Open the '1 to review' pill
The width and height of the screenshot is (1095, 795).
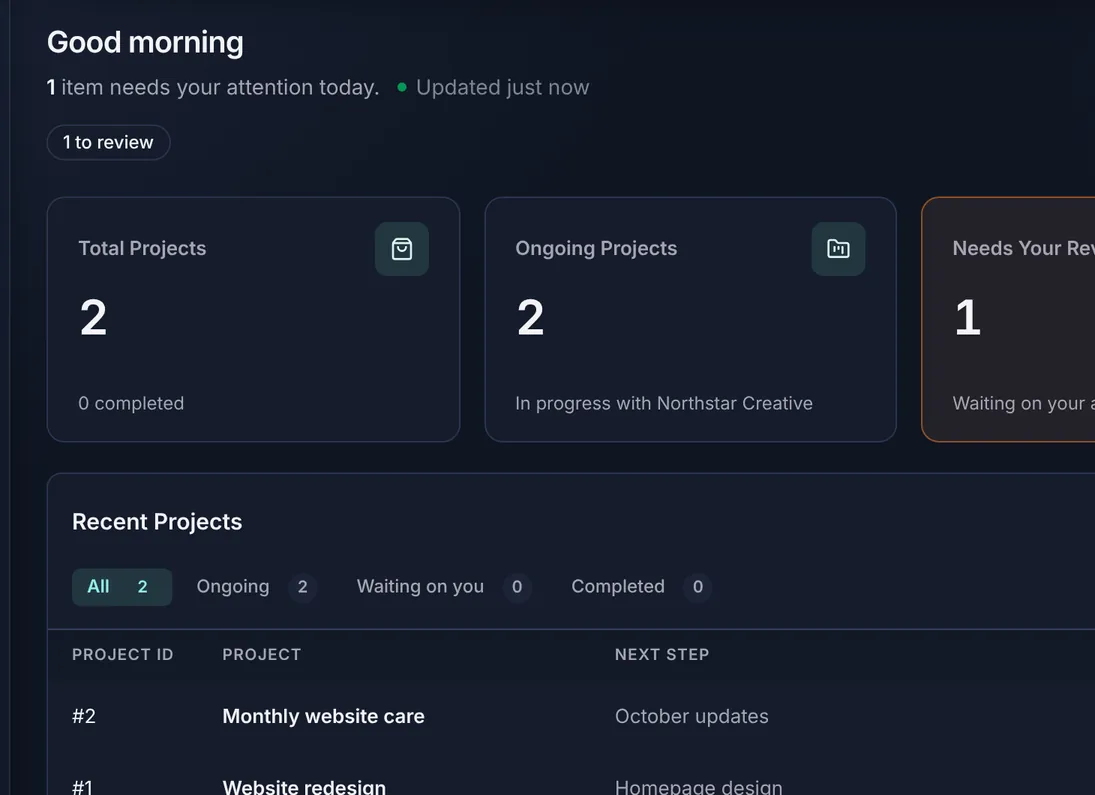click(108, 143)
